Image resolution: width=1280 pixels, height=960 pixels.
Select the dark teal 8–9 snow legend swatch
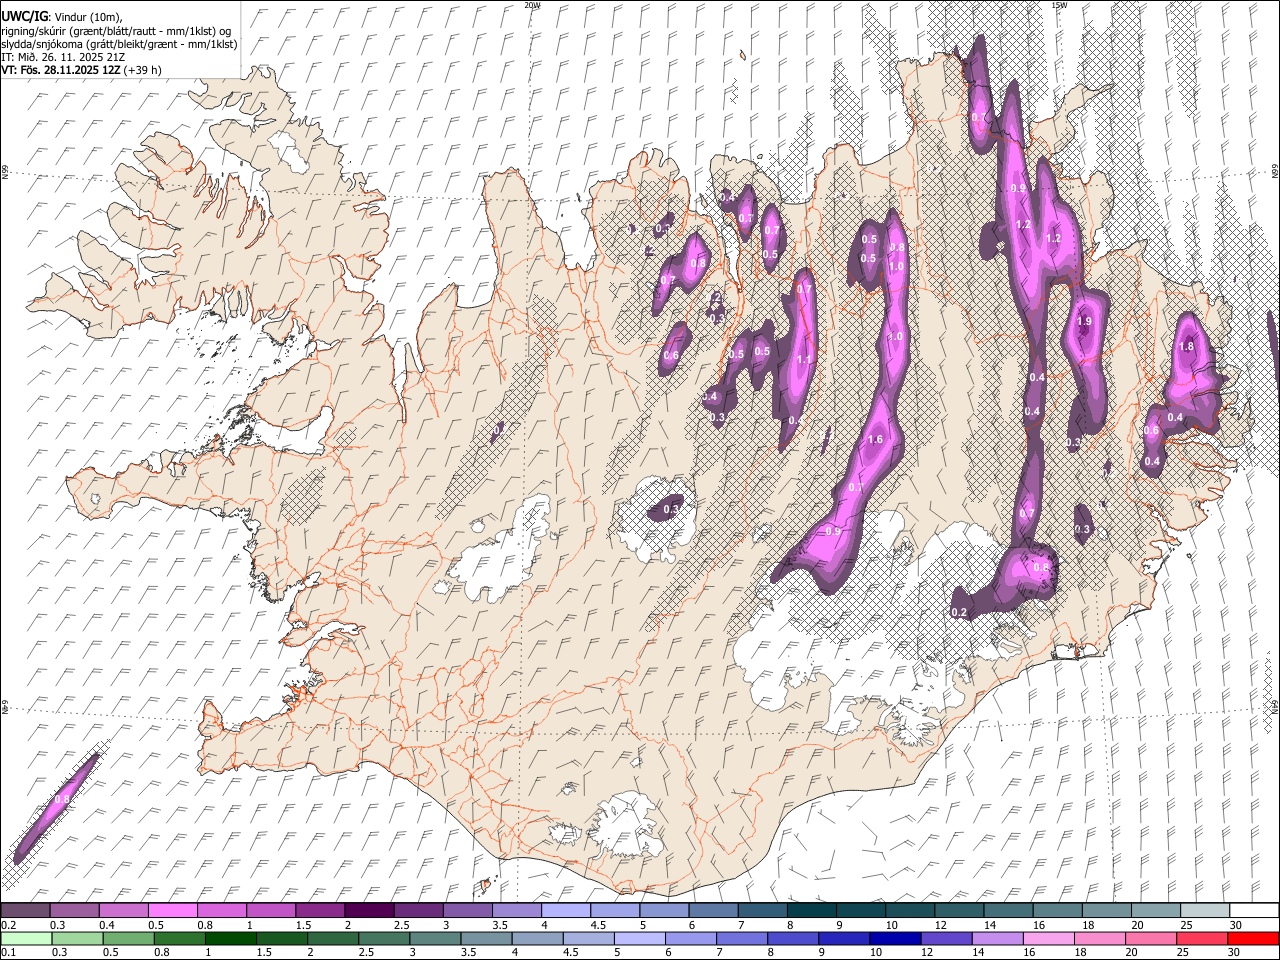tap(813, 910)
